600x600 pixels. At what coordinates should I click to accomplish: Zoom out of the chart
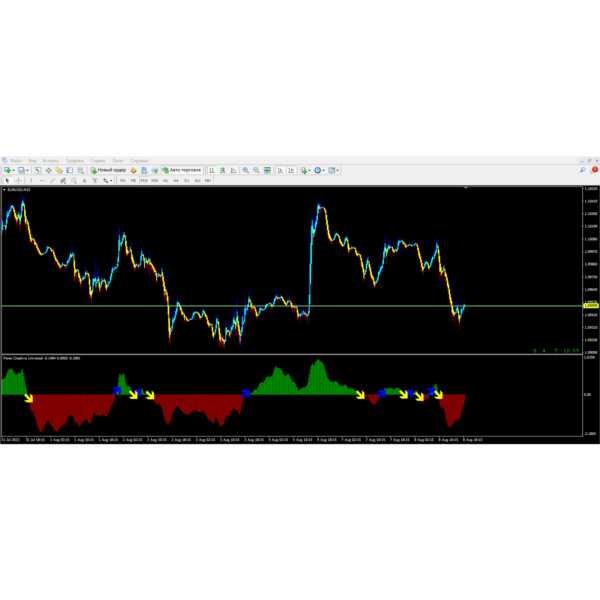256,170
